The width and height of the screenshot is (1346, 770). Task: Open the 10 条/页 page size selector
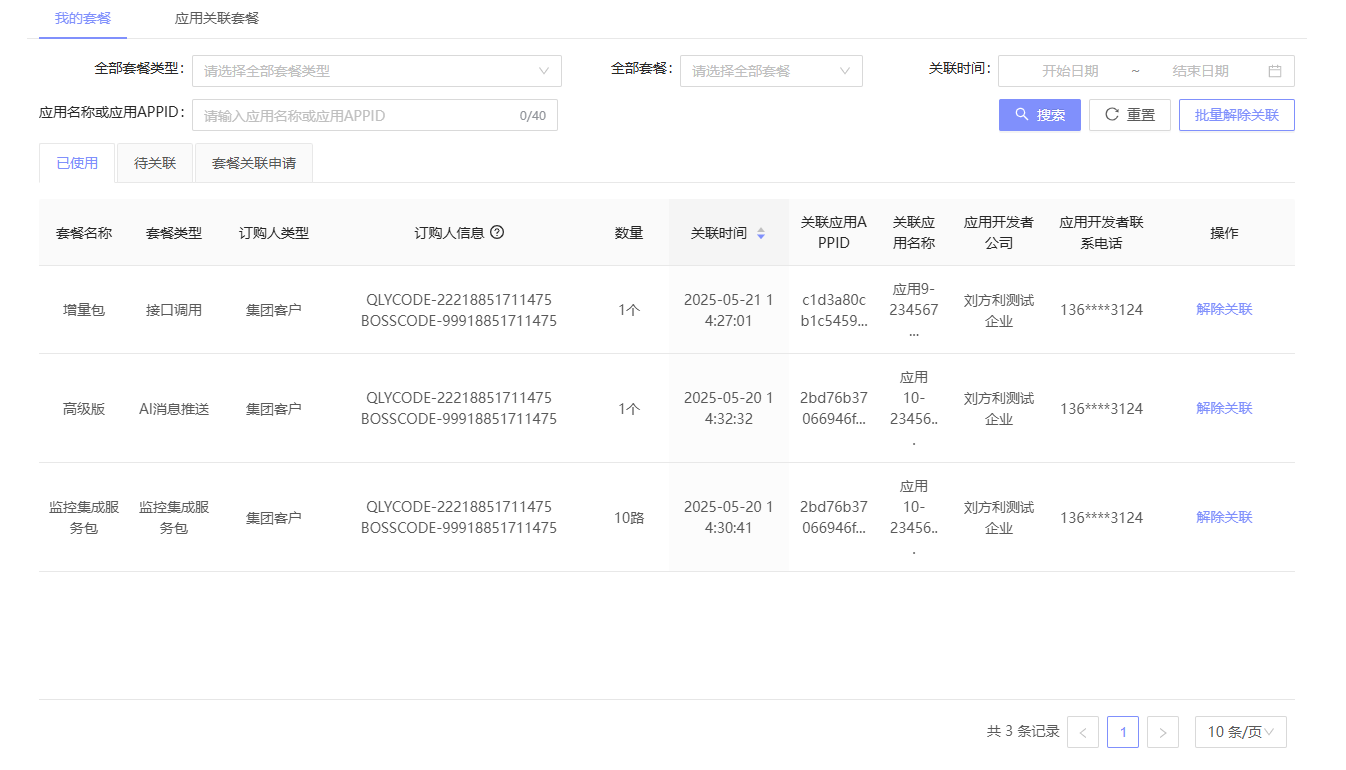click(1241, 732)
